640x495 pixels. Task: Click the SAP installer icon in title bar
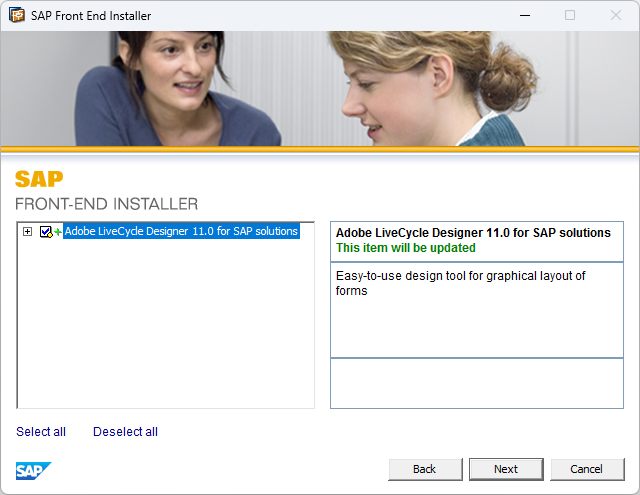point(17,16)
